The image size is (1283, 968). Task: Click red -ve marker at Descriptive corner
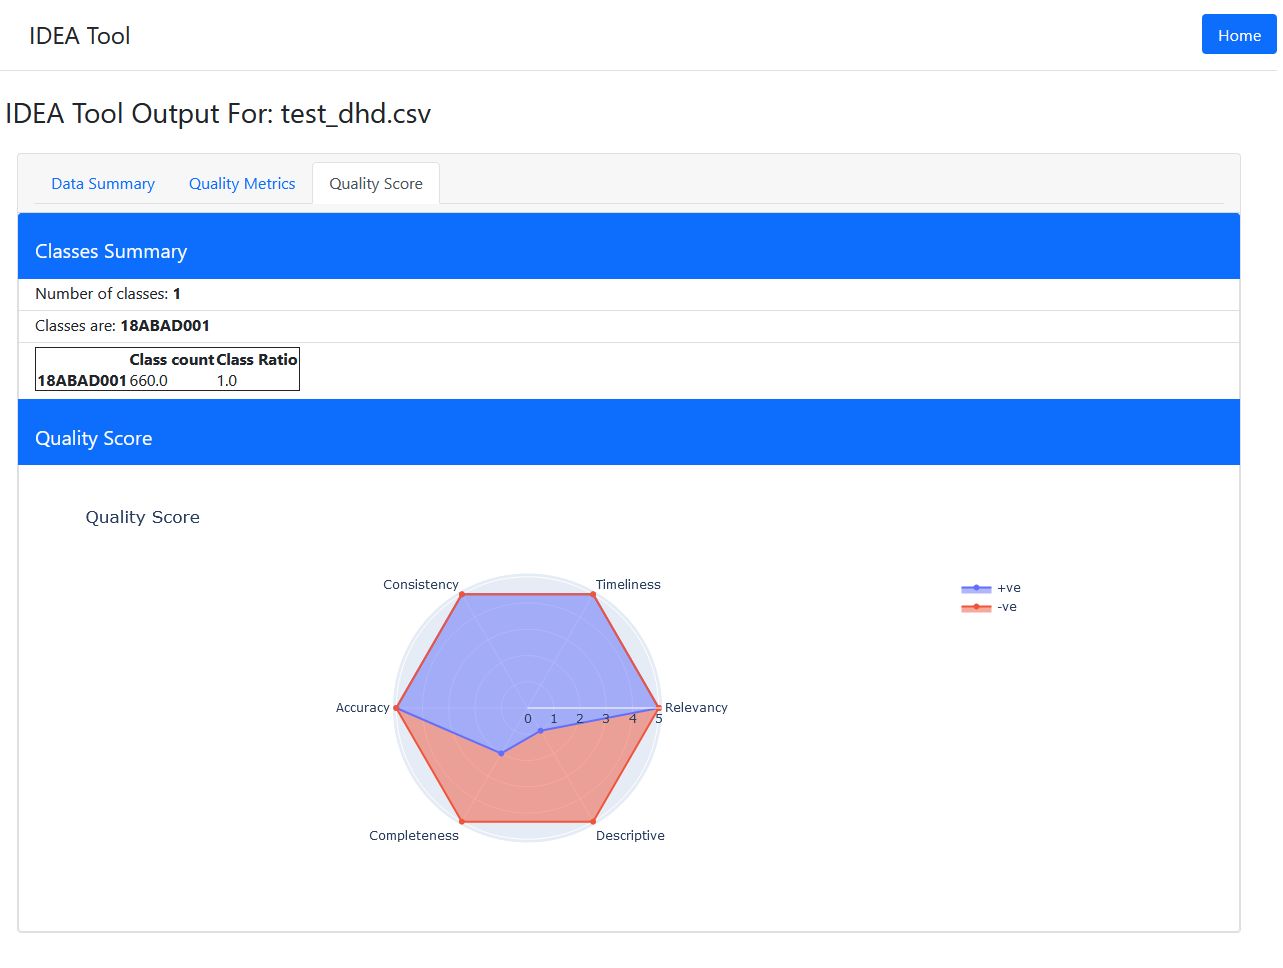[593, 822]
